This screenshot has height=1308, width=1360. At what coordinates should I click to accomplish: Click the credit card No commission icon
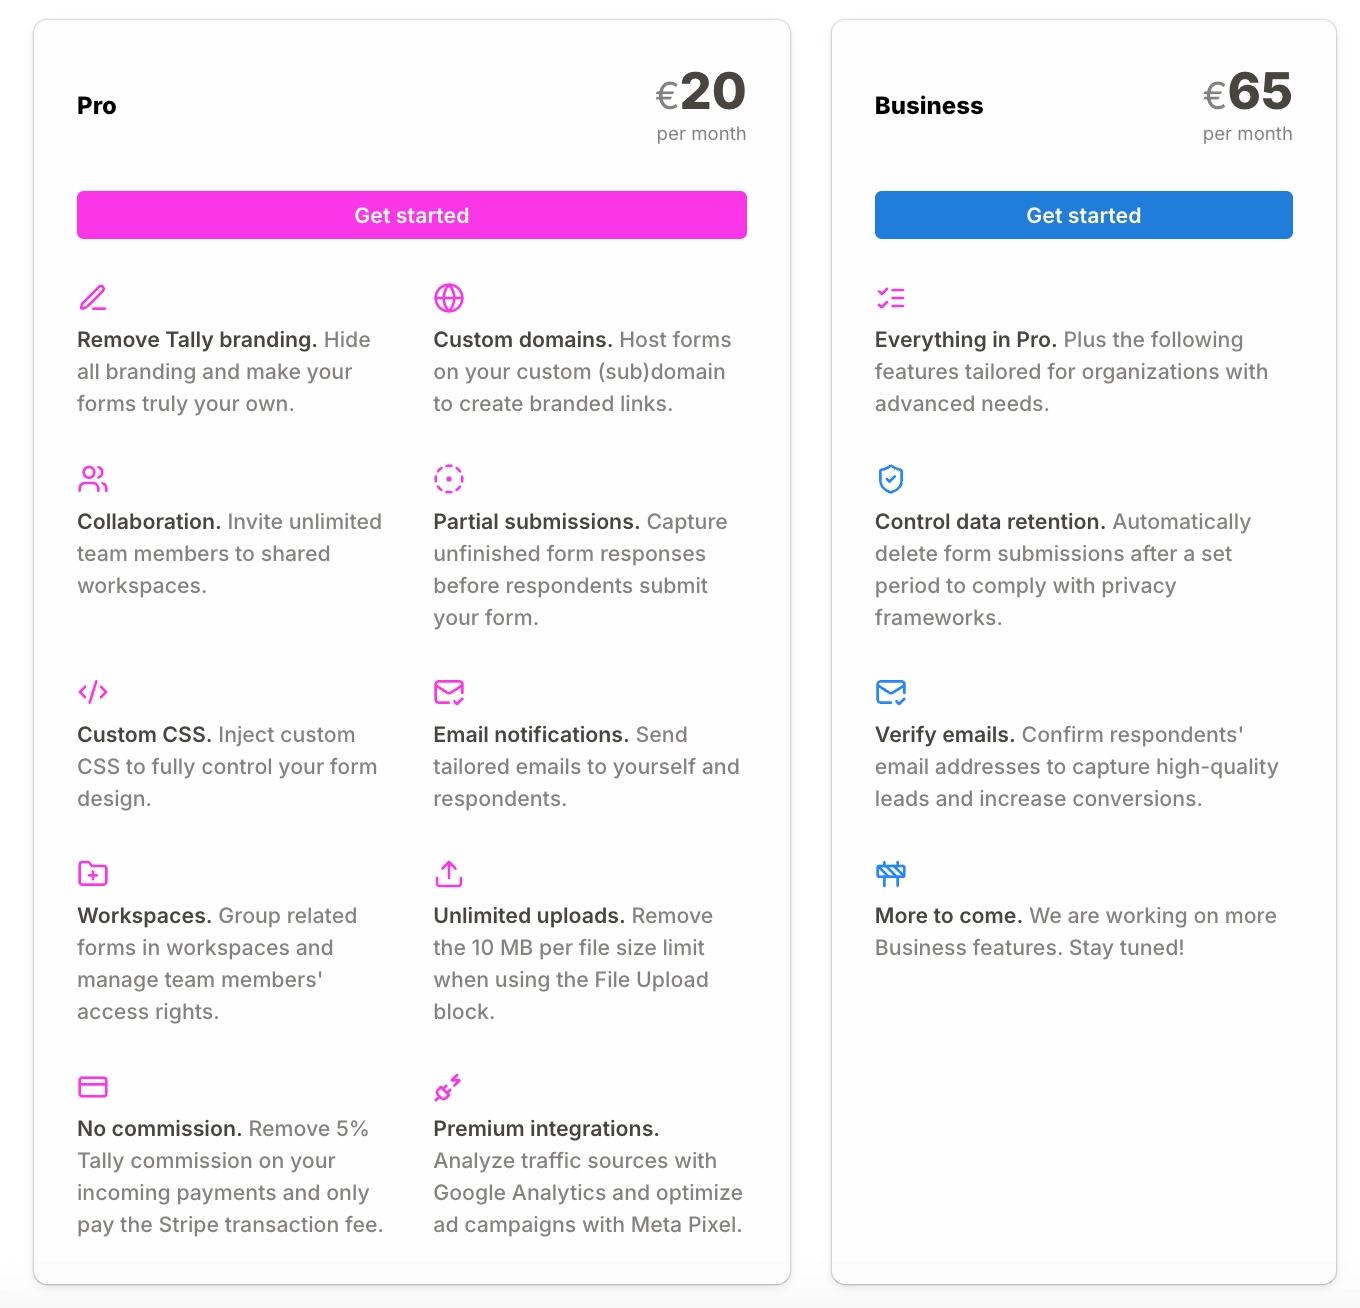pos(93,1086)
